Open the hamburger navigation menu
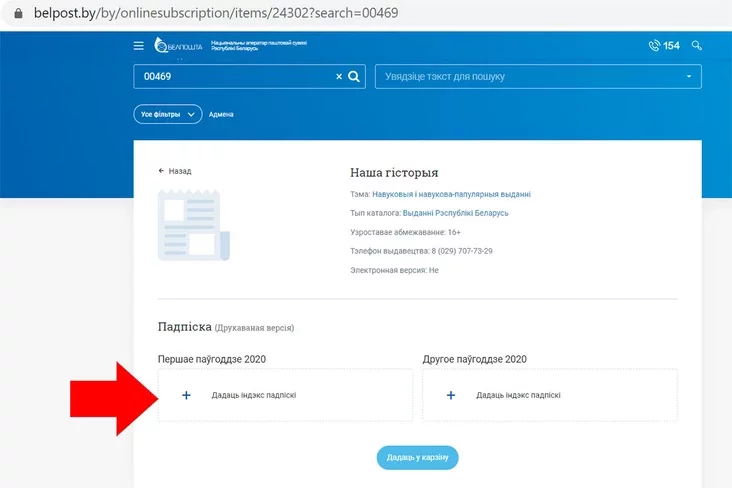The height and width of the screenshot is (488, 732). click(139, 46)
